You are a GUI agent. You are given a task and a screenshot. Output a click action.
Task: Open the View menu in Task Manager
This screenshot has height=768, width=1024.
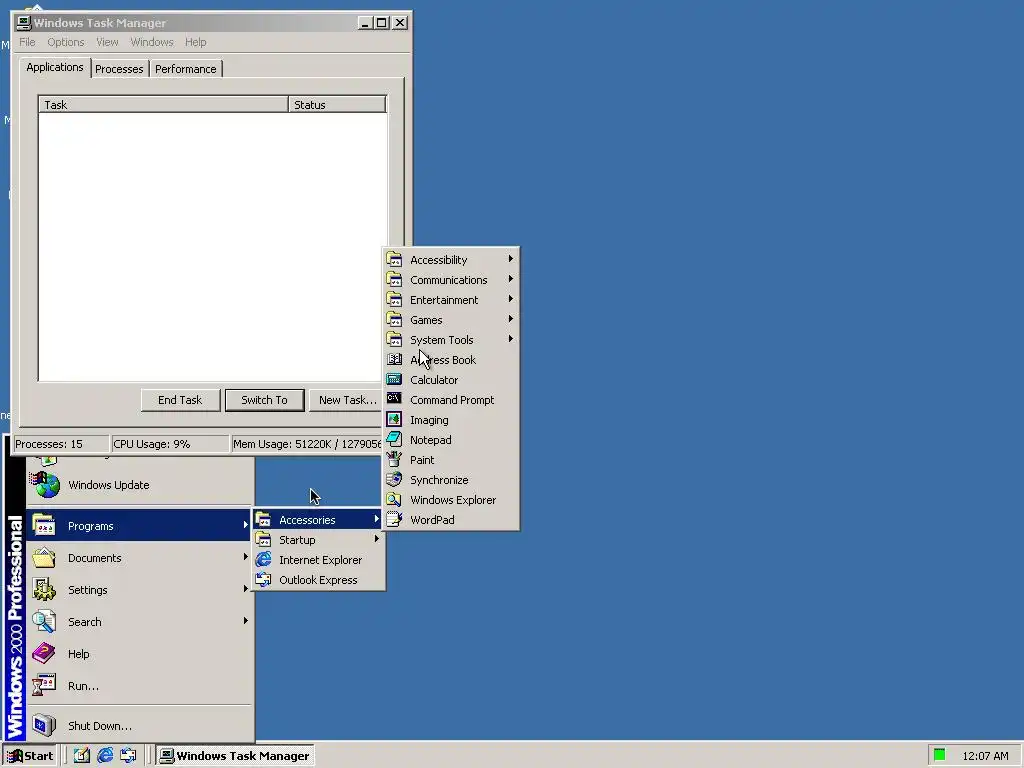(107, 42)
